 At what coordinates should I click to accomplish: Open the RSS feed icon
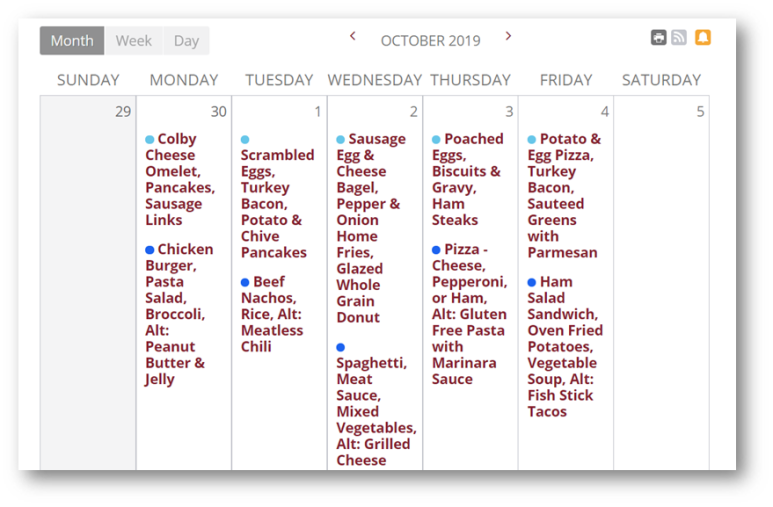679,37
